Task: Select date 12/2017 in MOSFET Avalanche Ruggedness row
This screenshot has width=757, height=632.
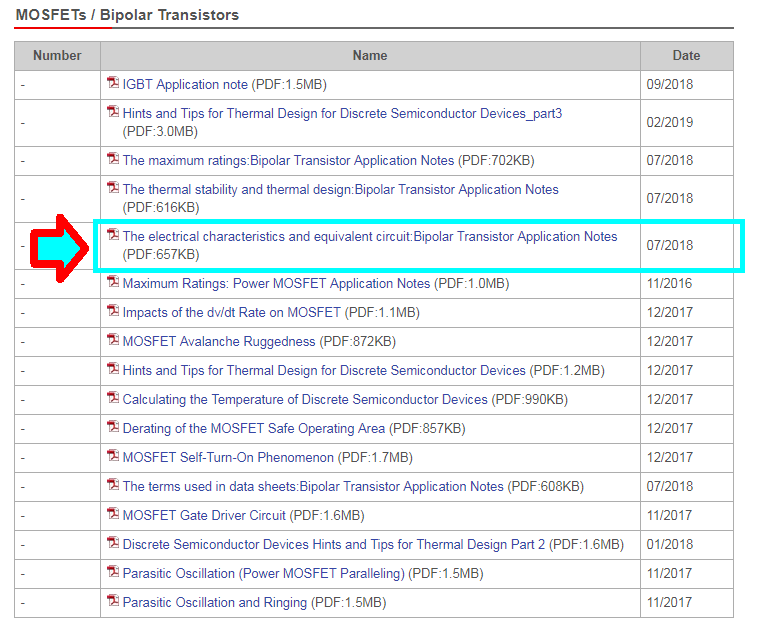Action: click(x=670, y=341)
